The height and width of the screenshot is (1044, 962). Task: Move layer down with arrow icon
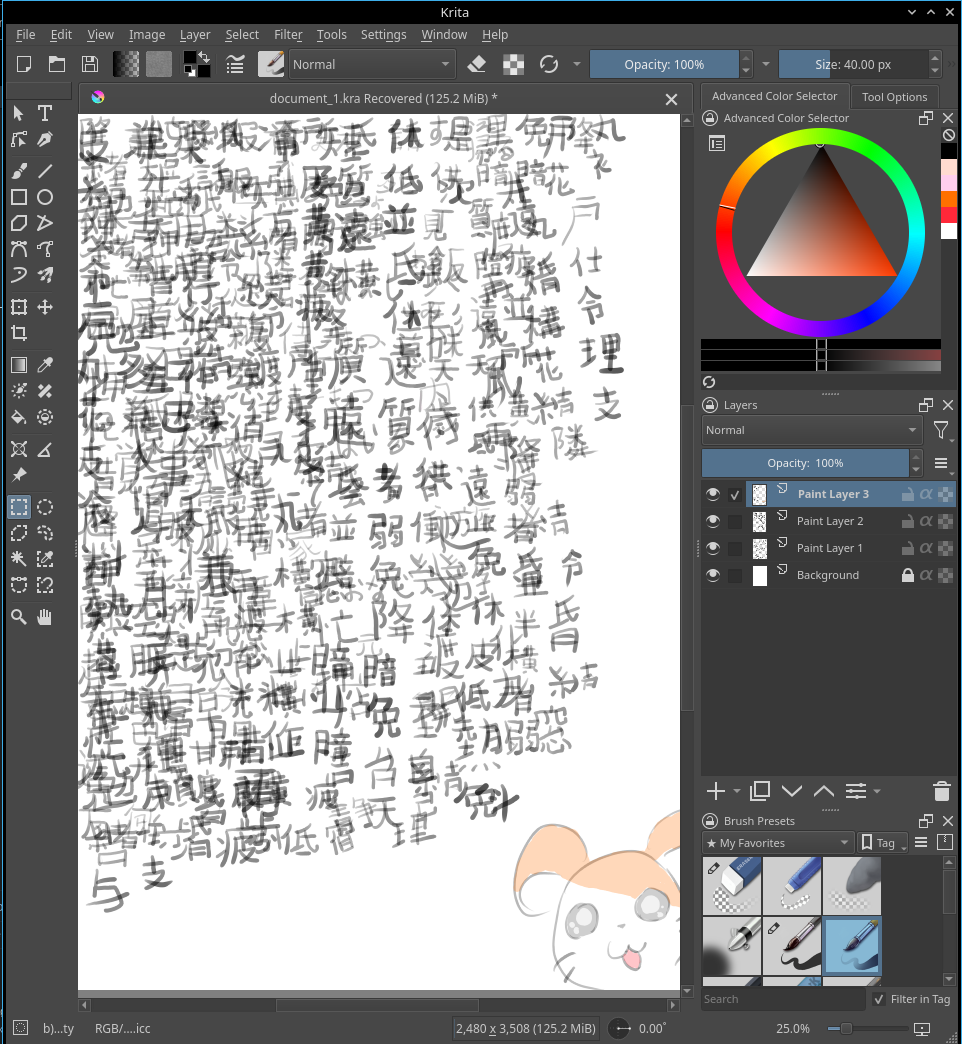[792, 791]
